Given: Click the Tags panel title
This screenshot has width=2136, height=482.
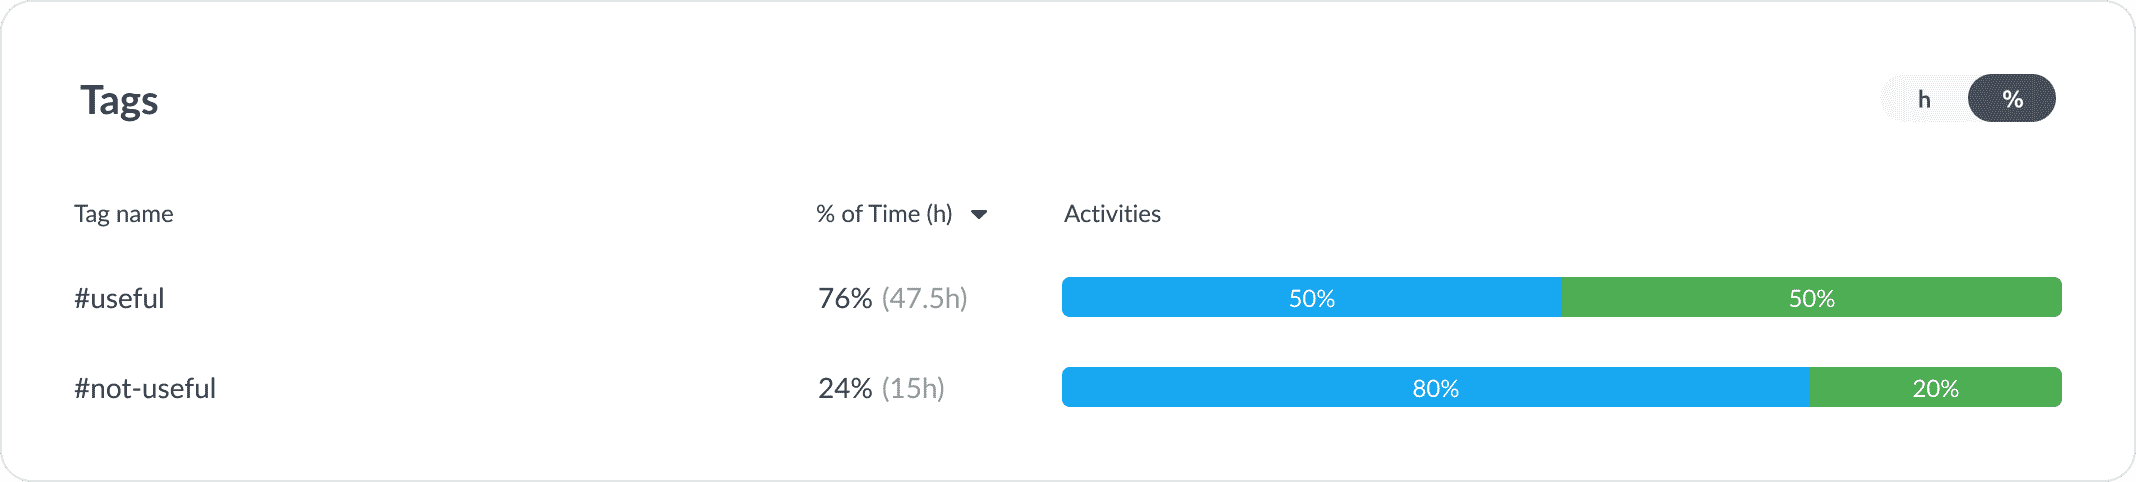Looking at the screenshot, I should (119, 100).
